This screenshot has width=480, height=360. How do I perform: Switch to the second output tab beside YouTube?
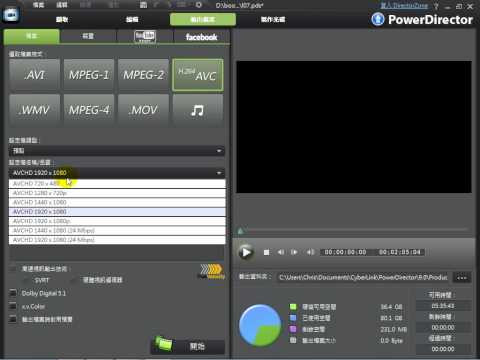coord(88,37)
